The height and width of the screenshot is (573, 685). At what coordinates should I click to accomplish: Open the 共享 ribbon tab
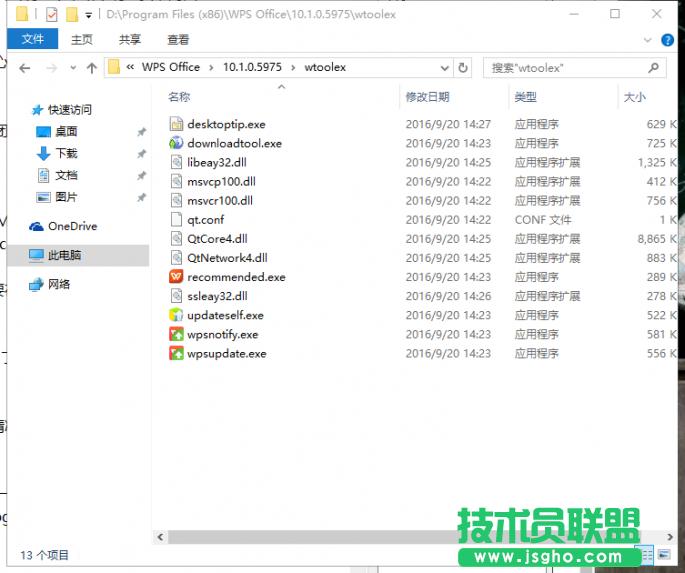pos(130,40)
